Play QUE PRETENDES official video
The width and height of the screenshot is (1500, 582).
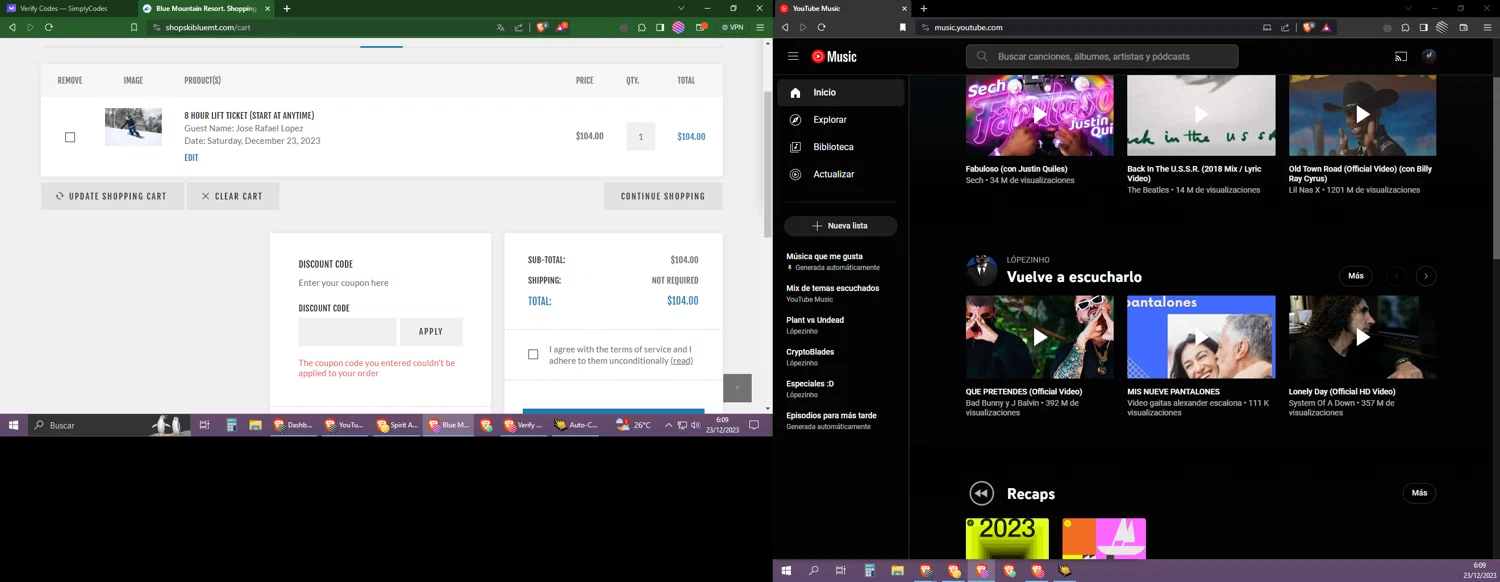tap(1039, 337)
